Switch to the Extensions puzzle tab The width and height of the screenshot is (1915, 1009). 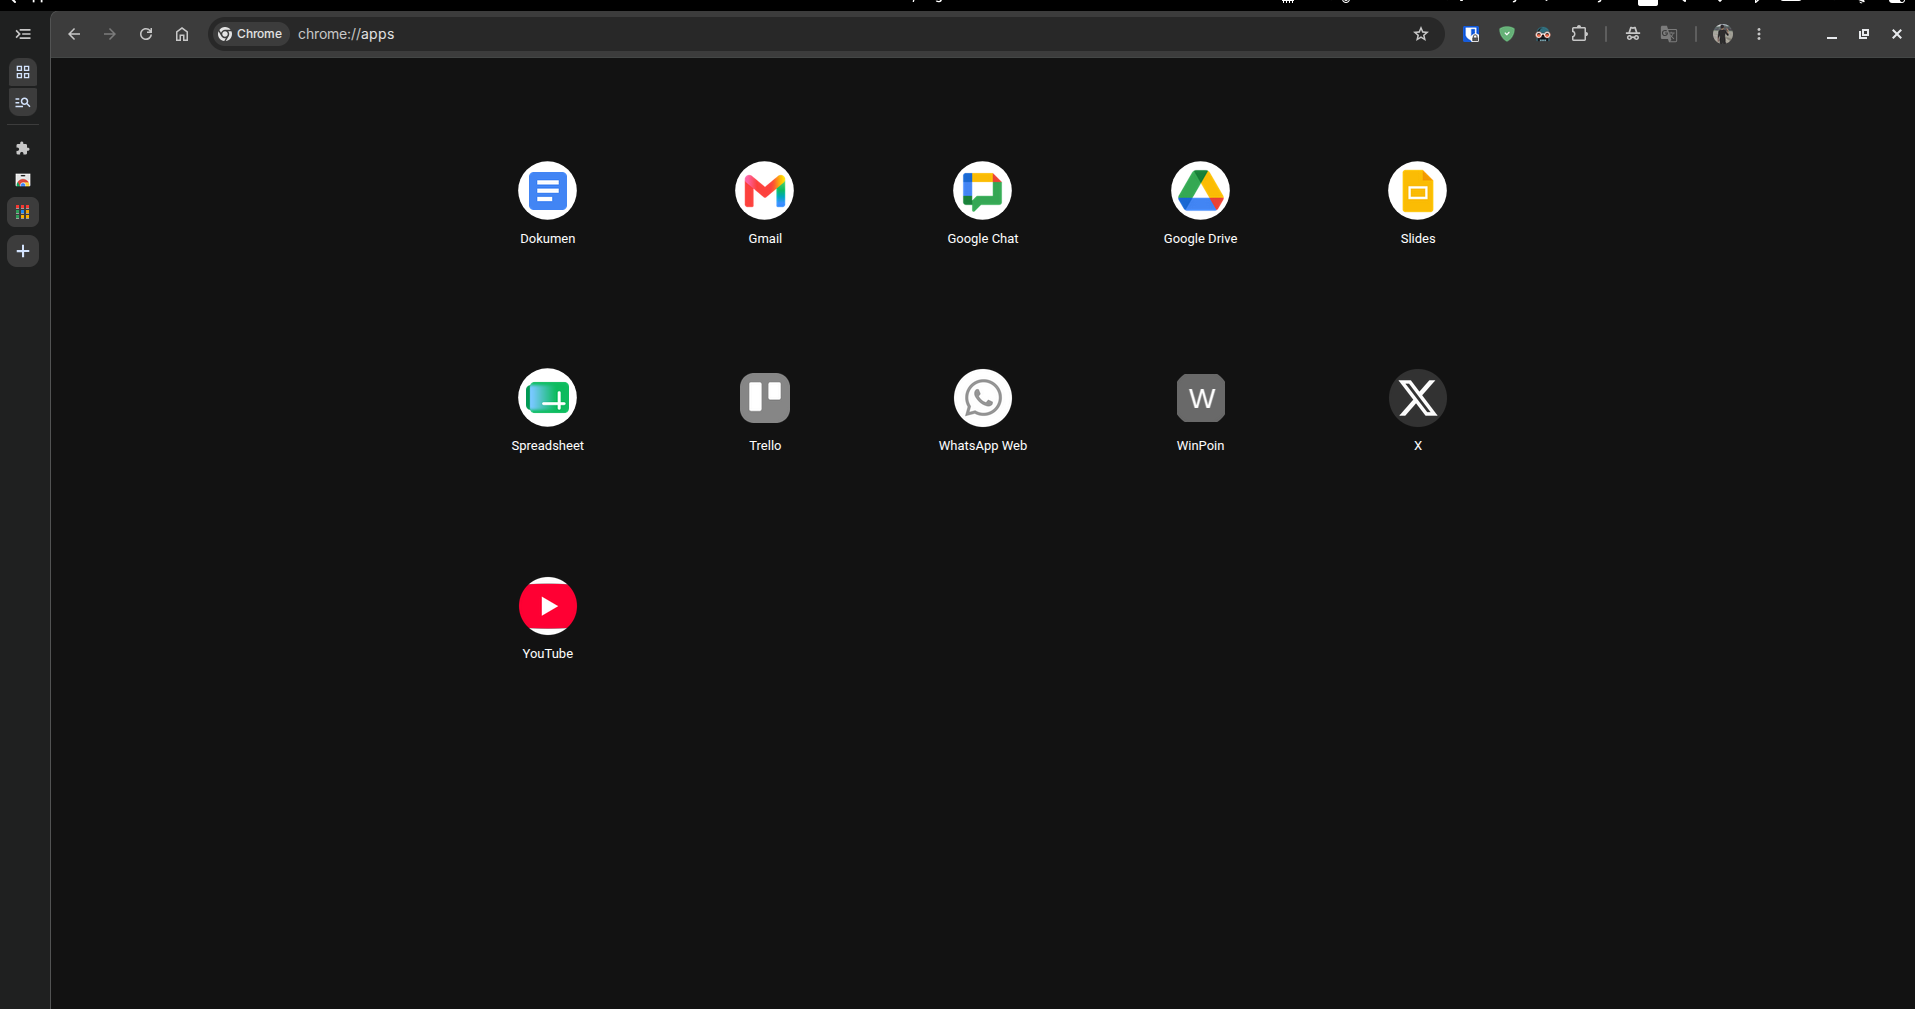pos(23,148)
